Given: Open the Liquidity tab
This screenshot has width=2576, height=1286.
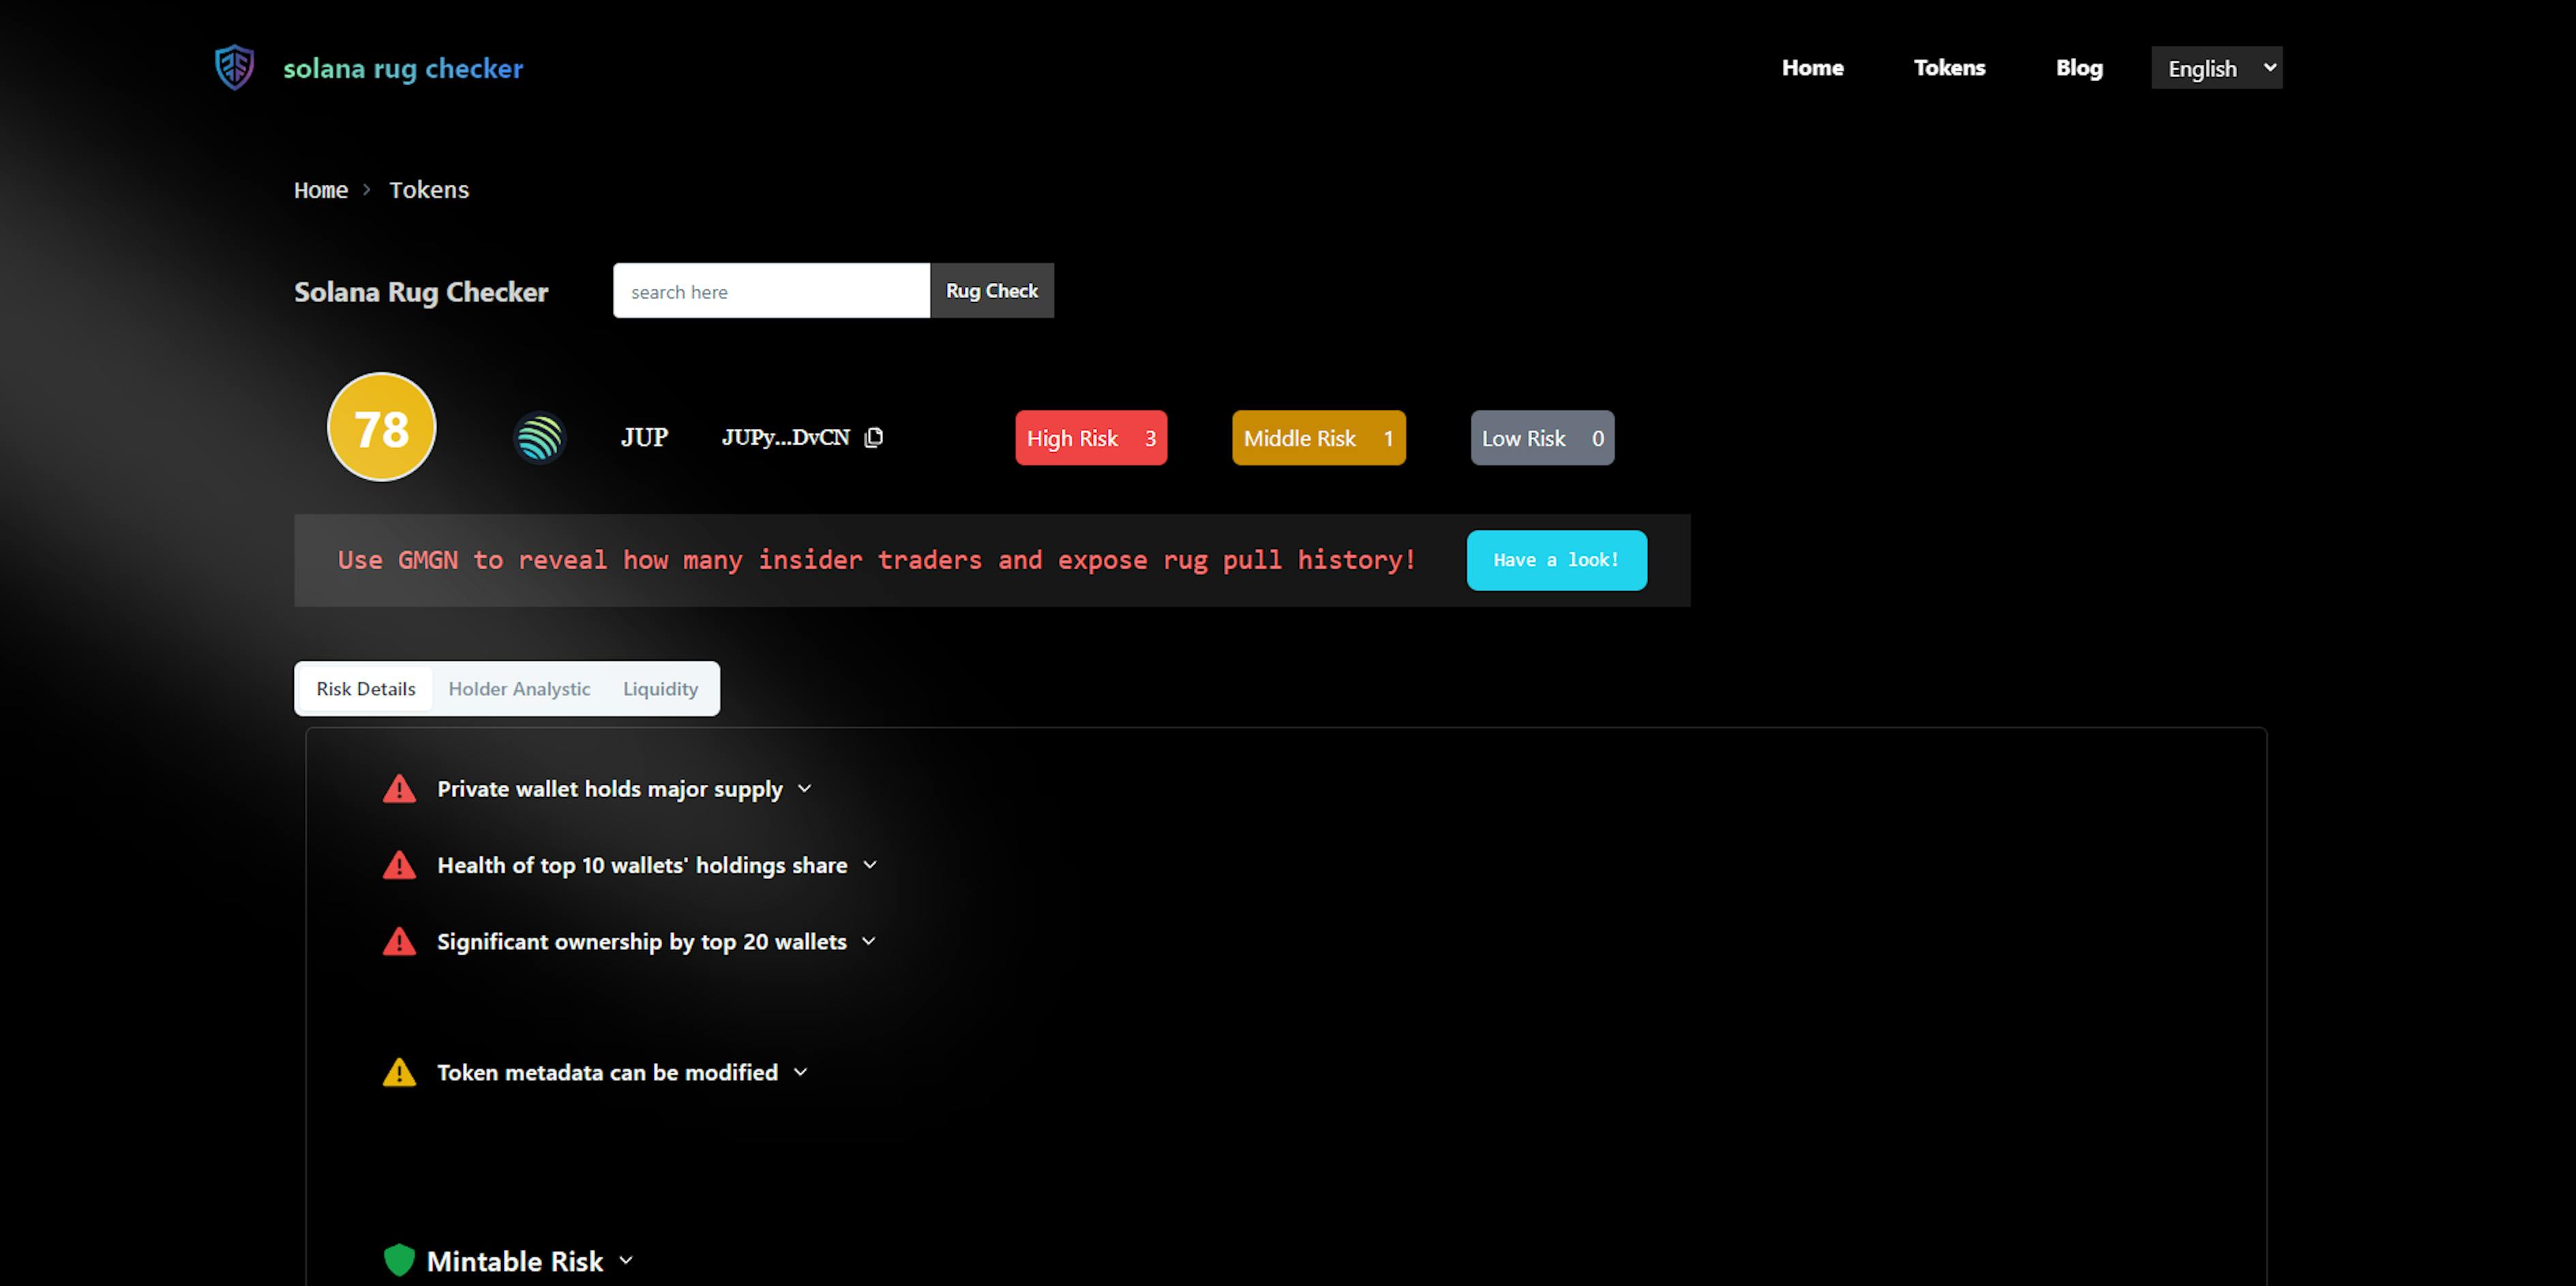Looking at the screenshot, I should tap(660, 689).
